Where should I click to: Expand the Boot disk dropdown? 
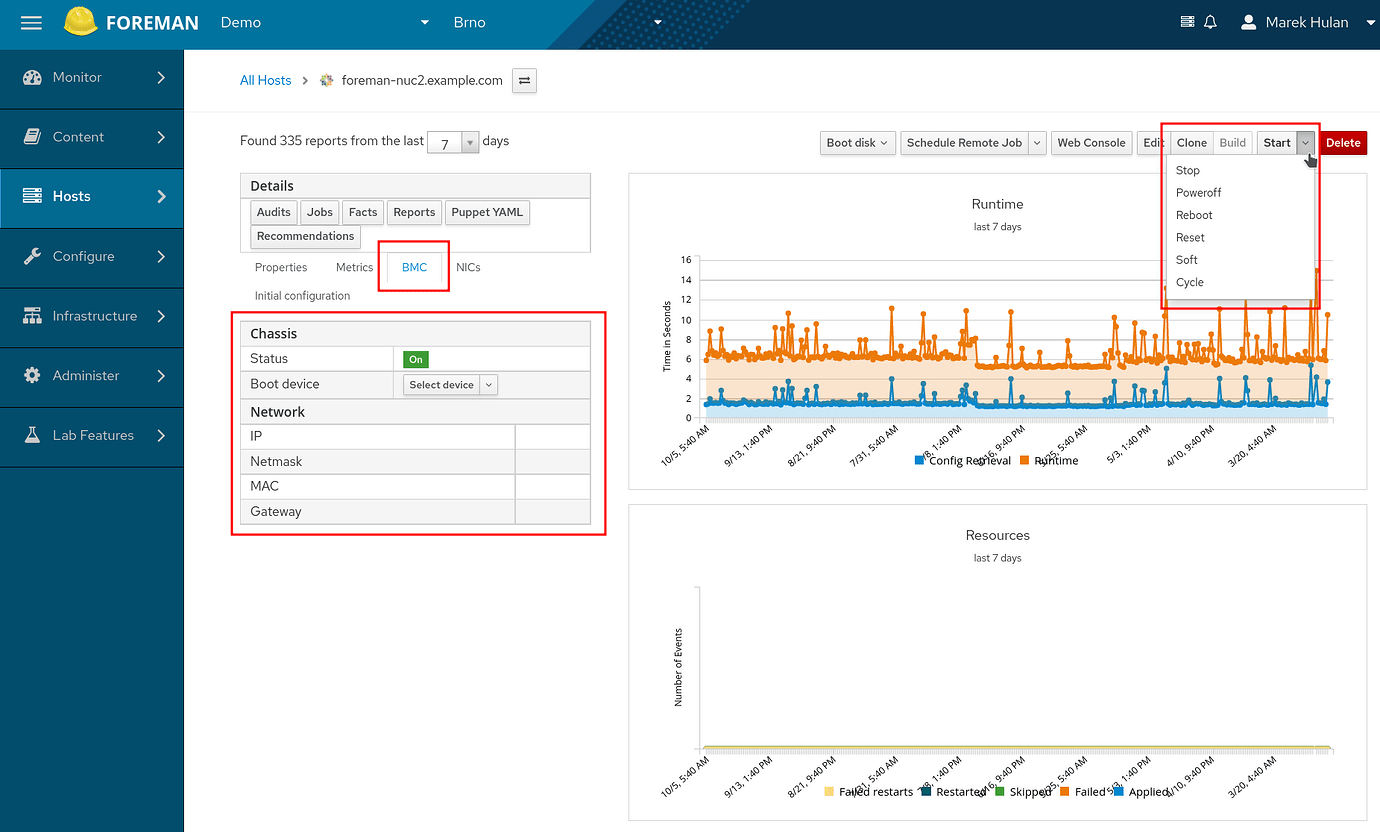pos(856,142)
